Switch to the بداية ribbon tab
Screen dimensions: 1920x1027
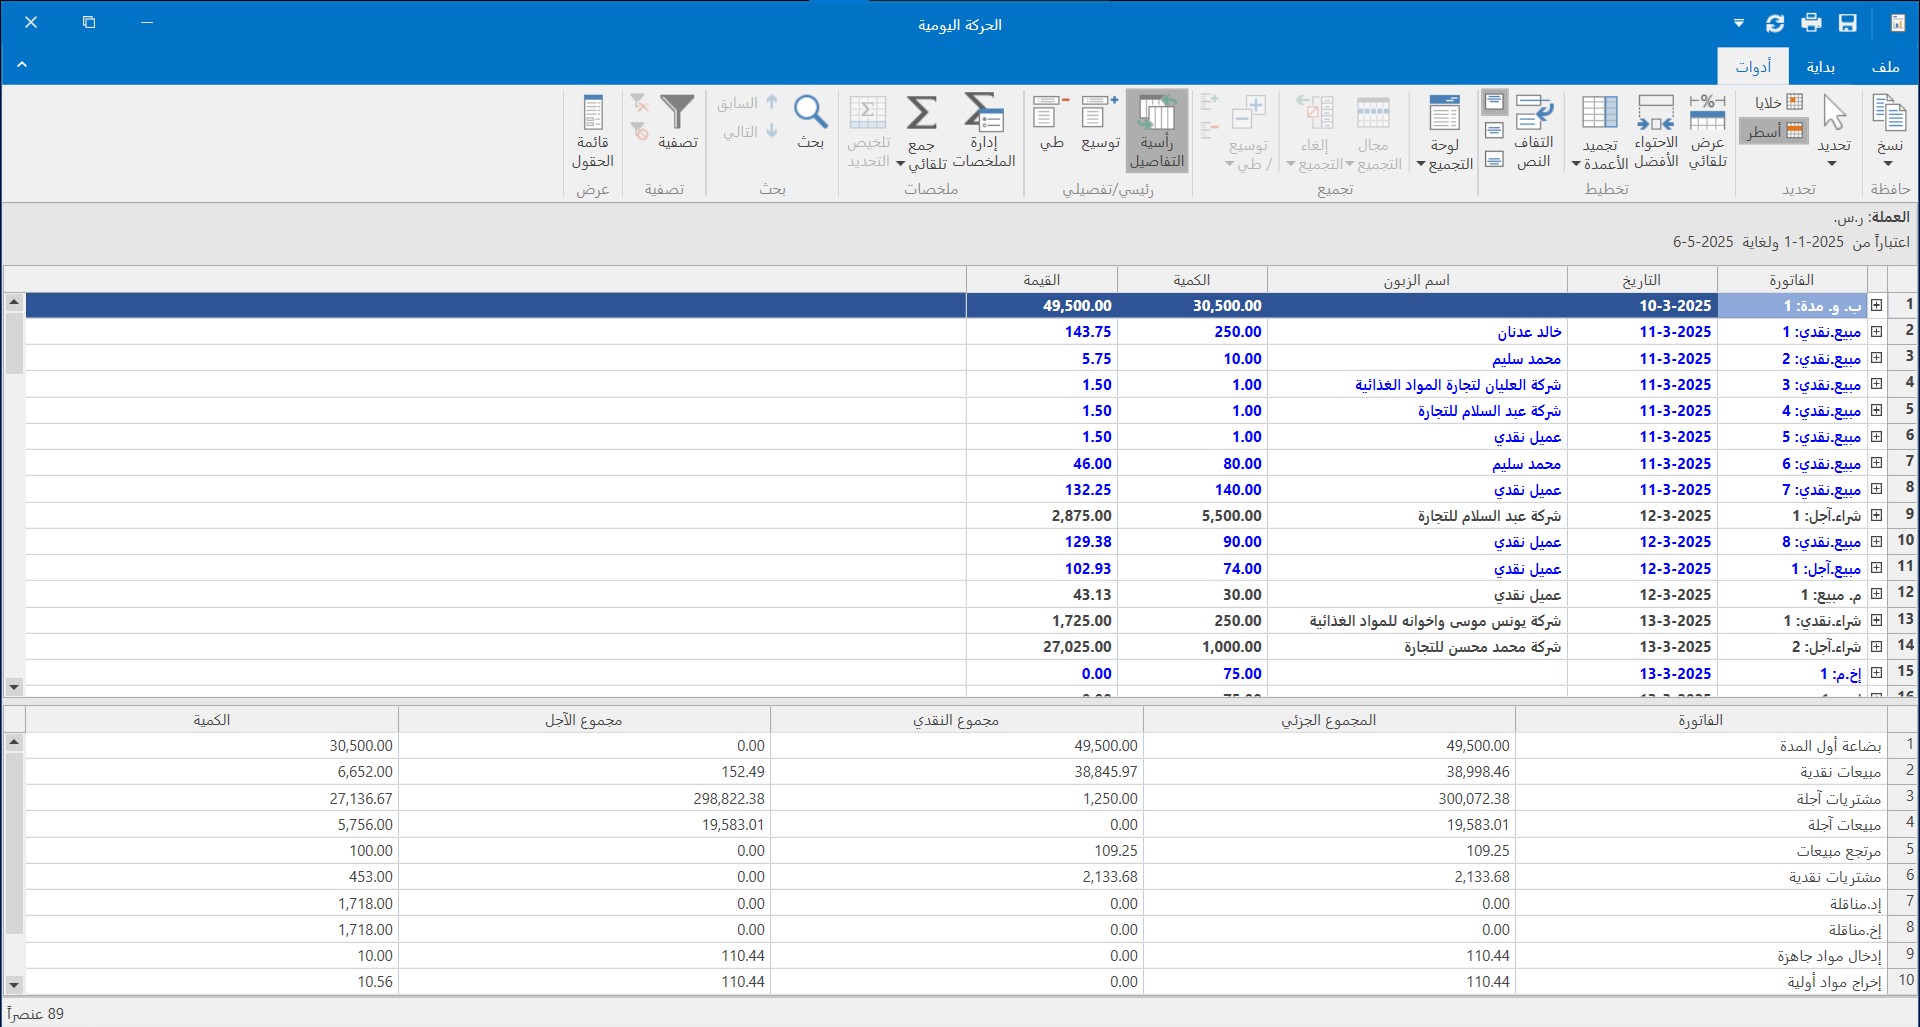(1820, 67)
